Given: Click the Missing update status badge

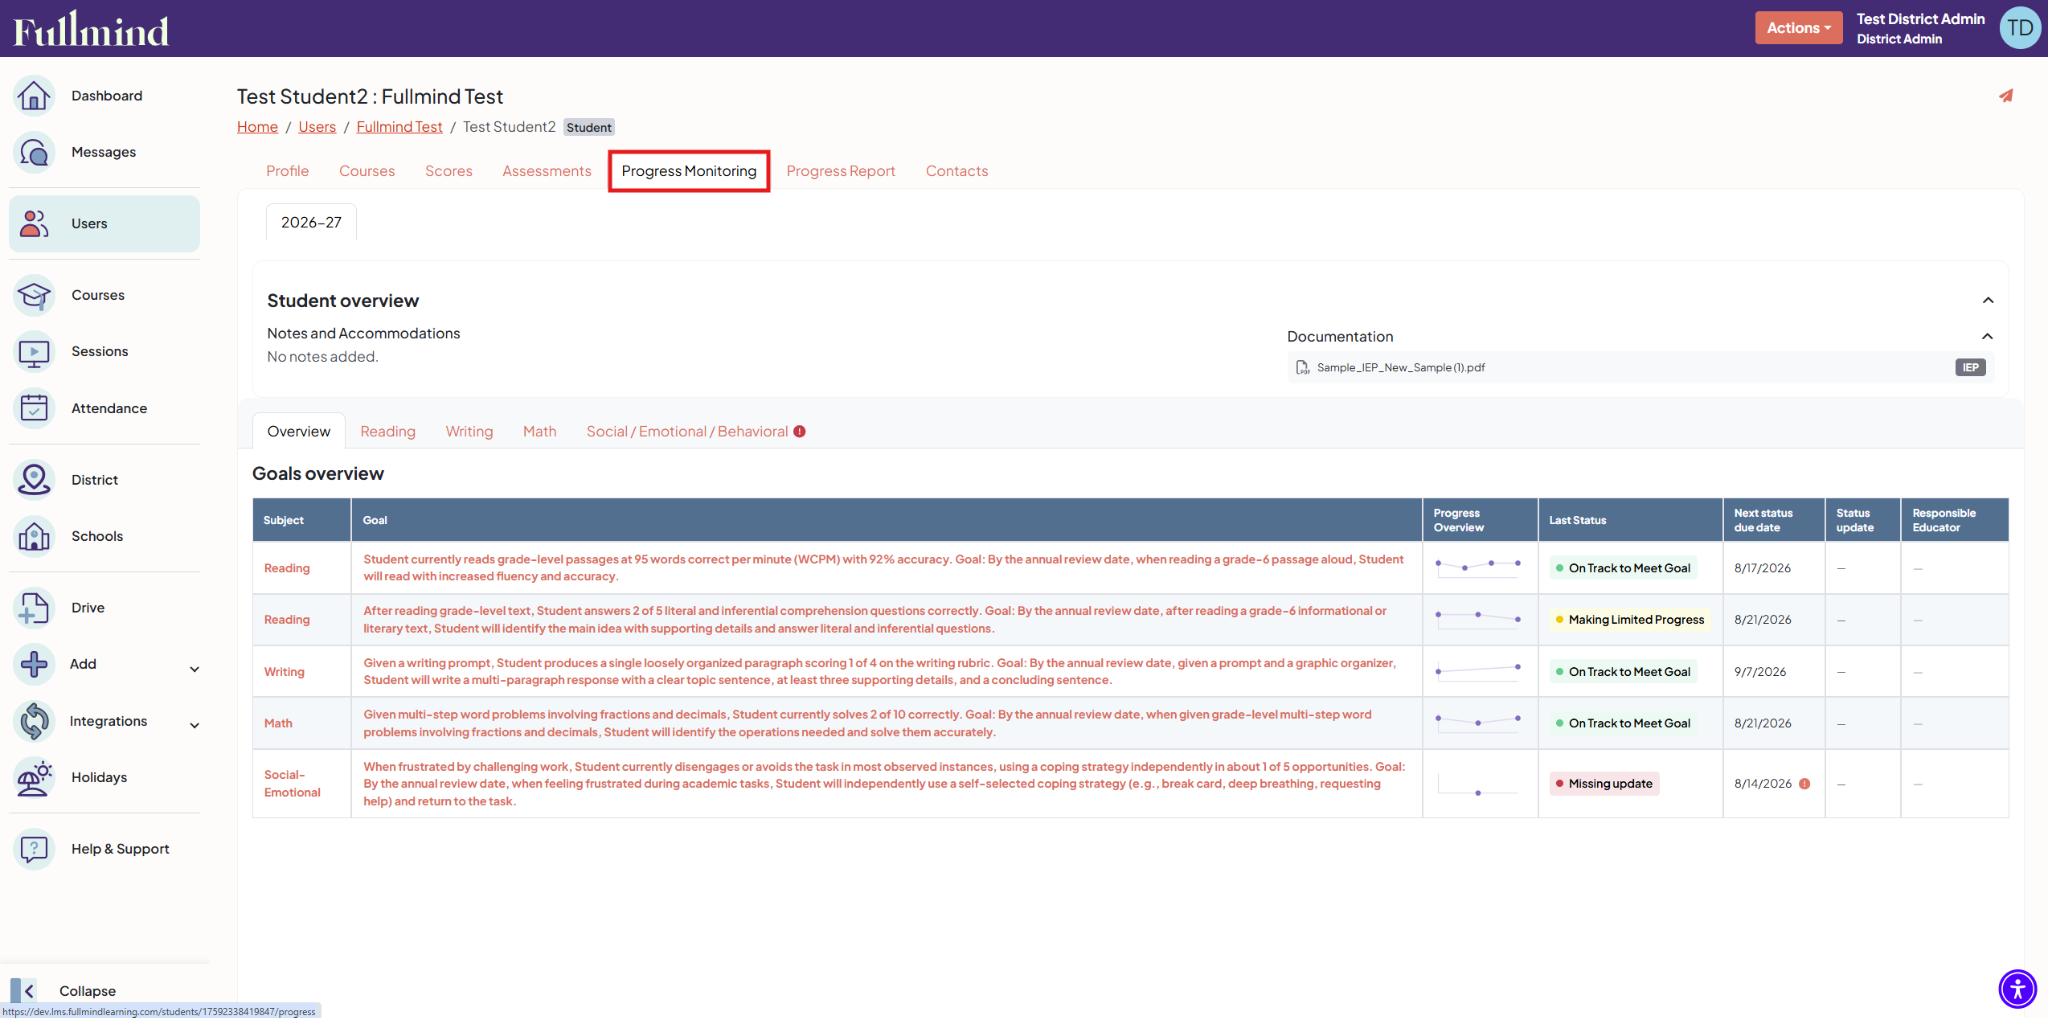Looking at the screenshot, I should coord(1604,784).
